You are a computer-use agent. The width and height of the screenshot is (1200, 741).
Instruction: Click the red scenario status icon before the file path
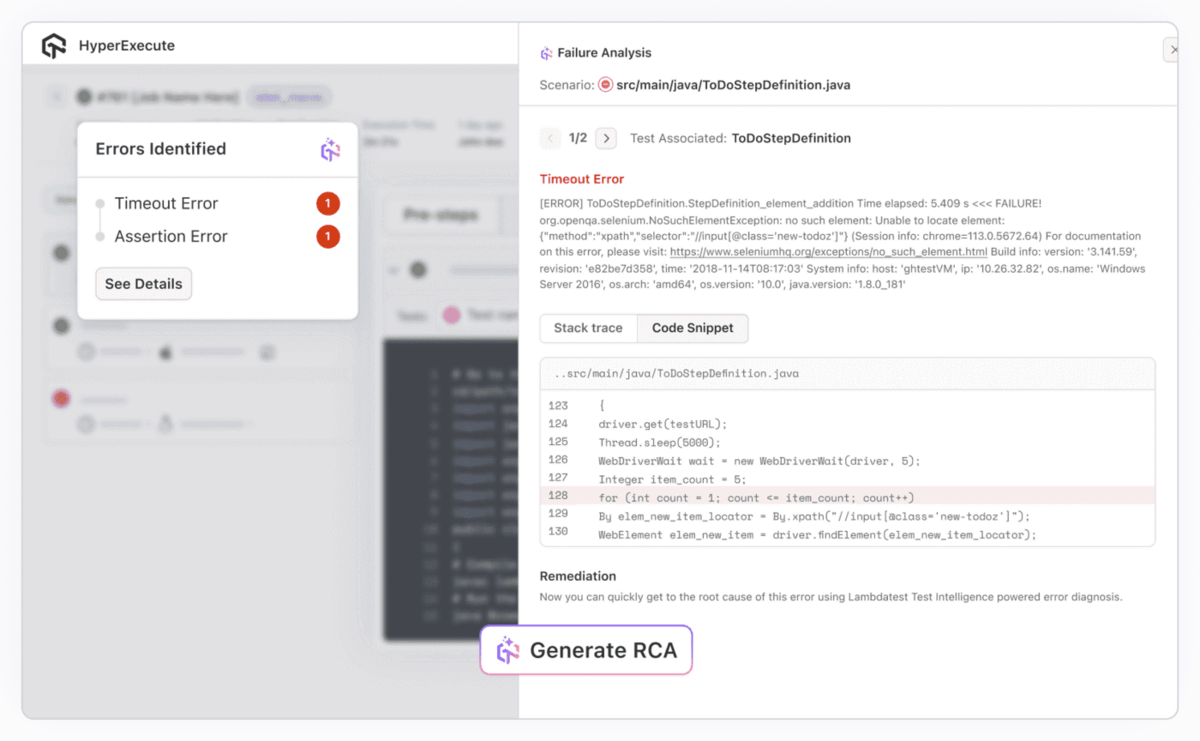click(x=605, y=85)
